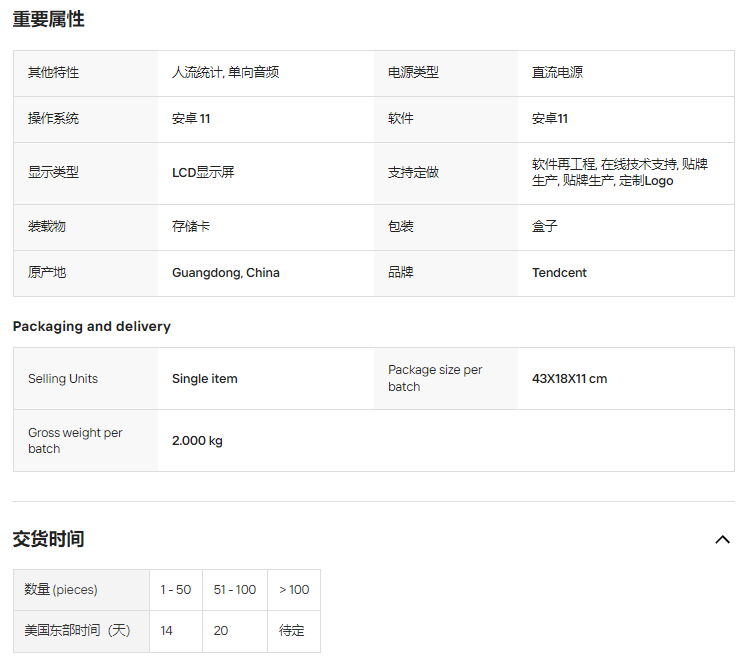Click the 其他特性 label cell
754x666 pixels.
click(x=86, y=73)
